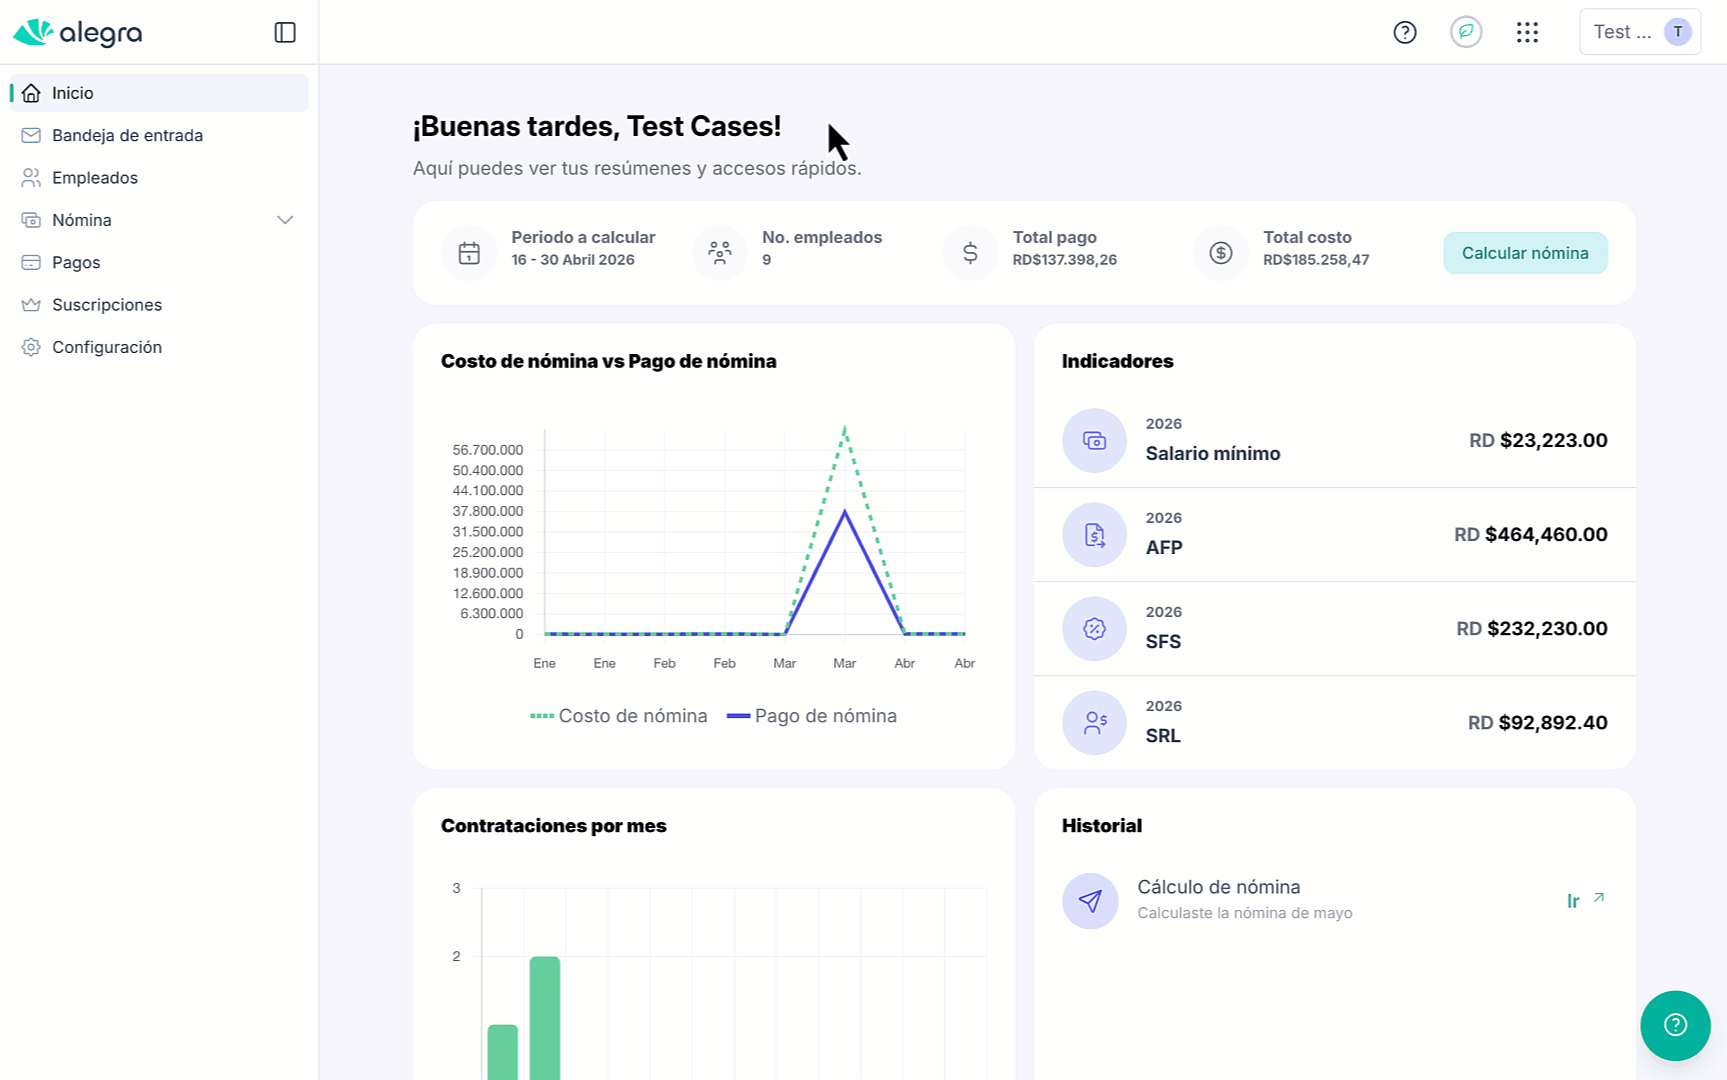Click the RD$185.258,47 total costo amount

click(x=1316, y=260)
